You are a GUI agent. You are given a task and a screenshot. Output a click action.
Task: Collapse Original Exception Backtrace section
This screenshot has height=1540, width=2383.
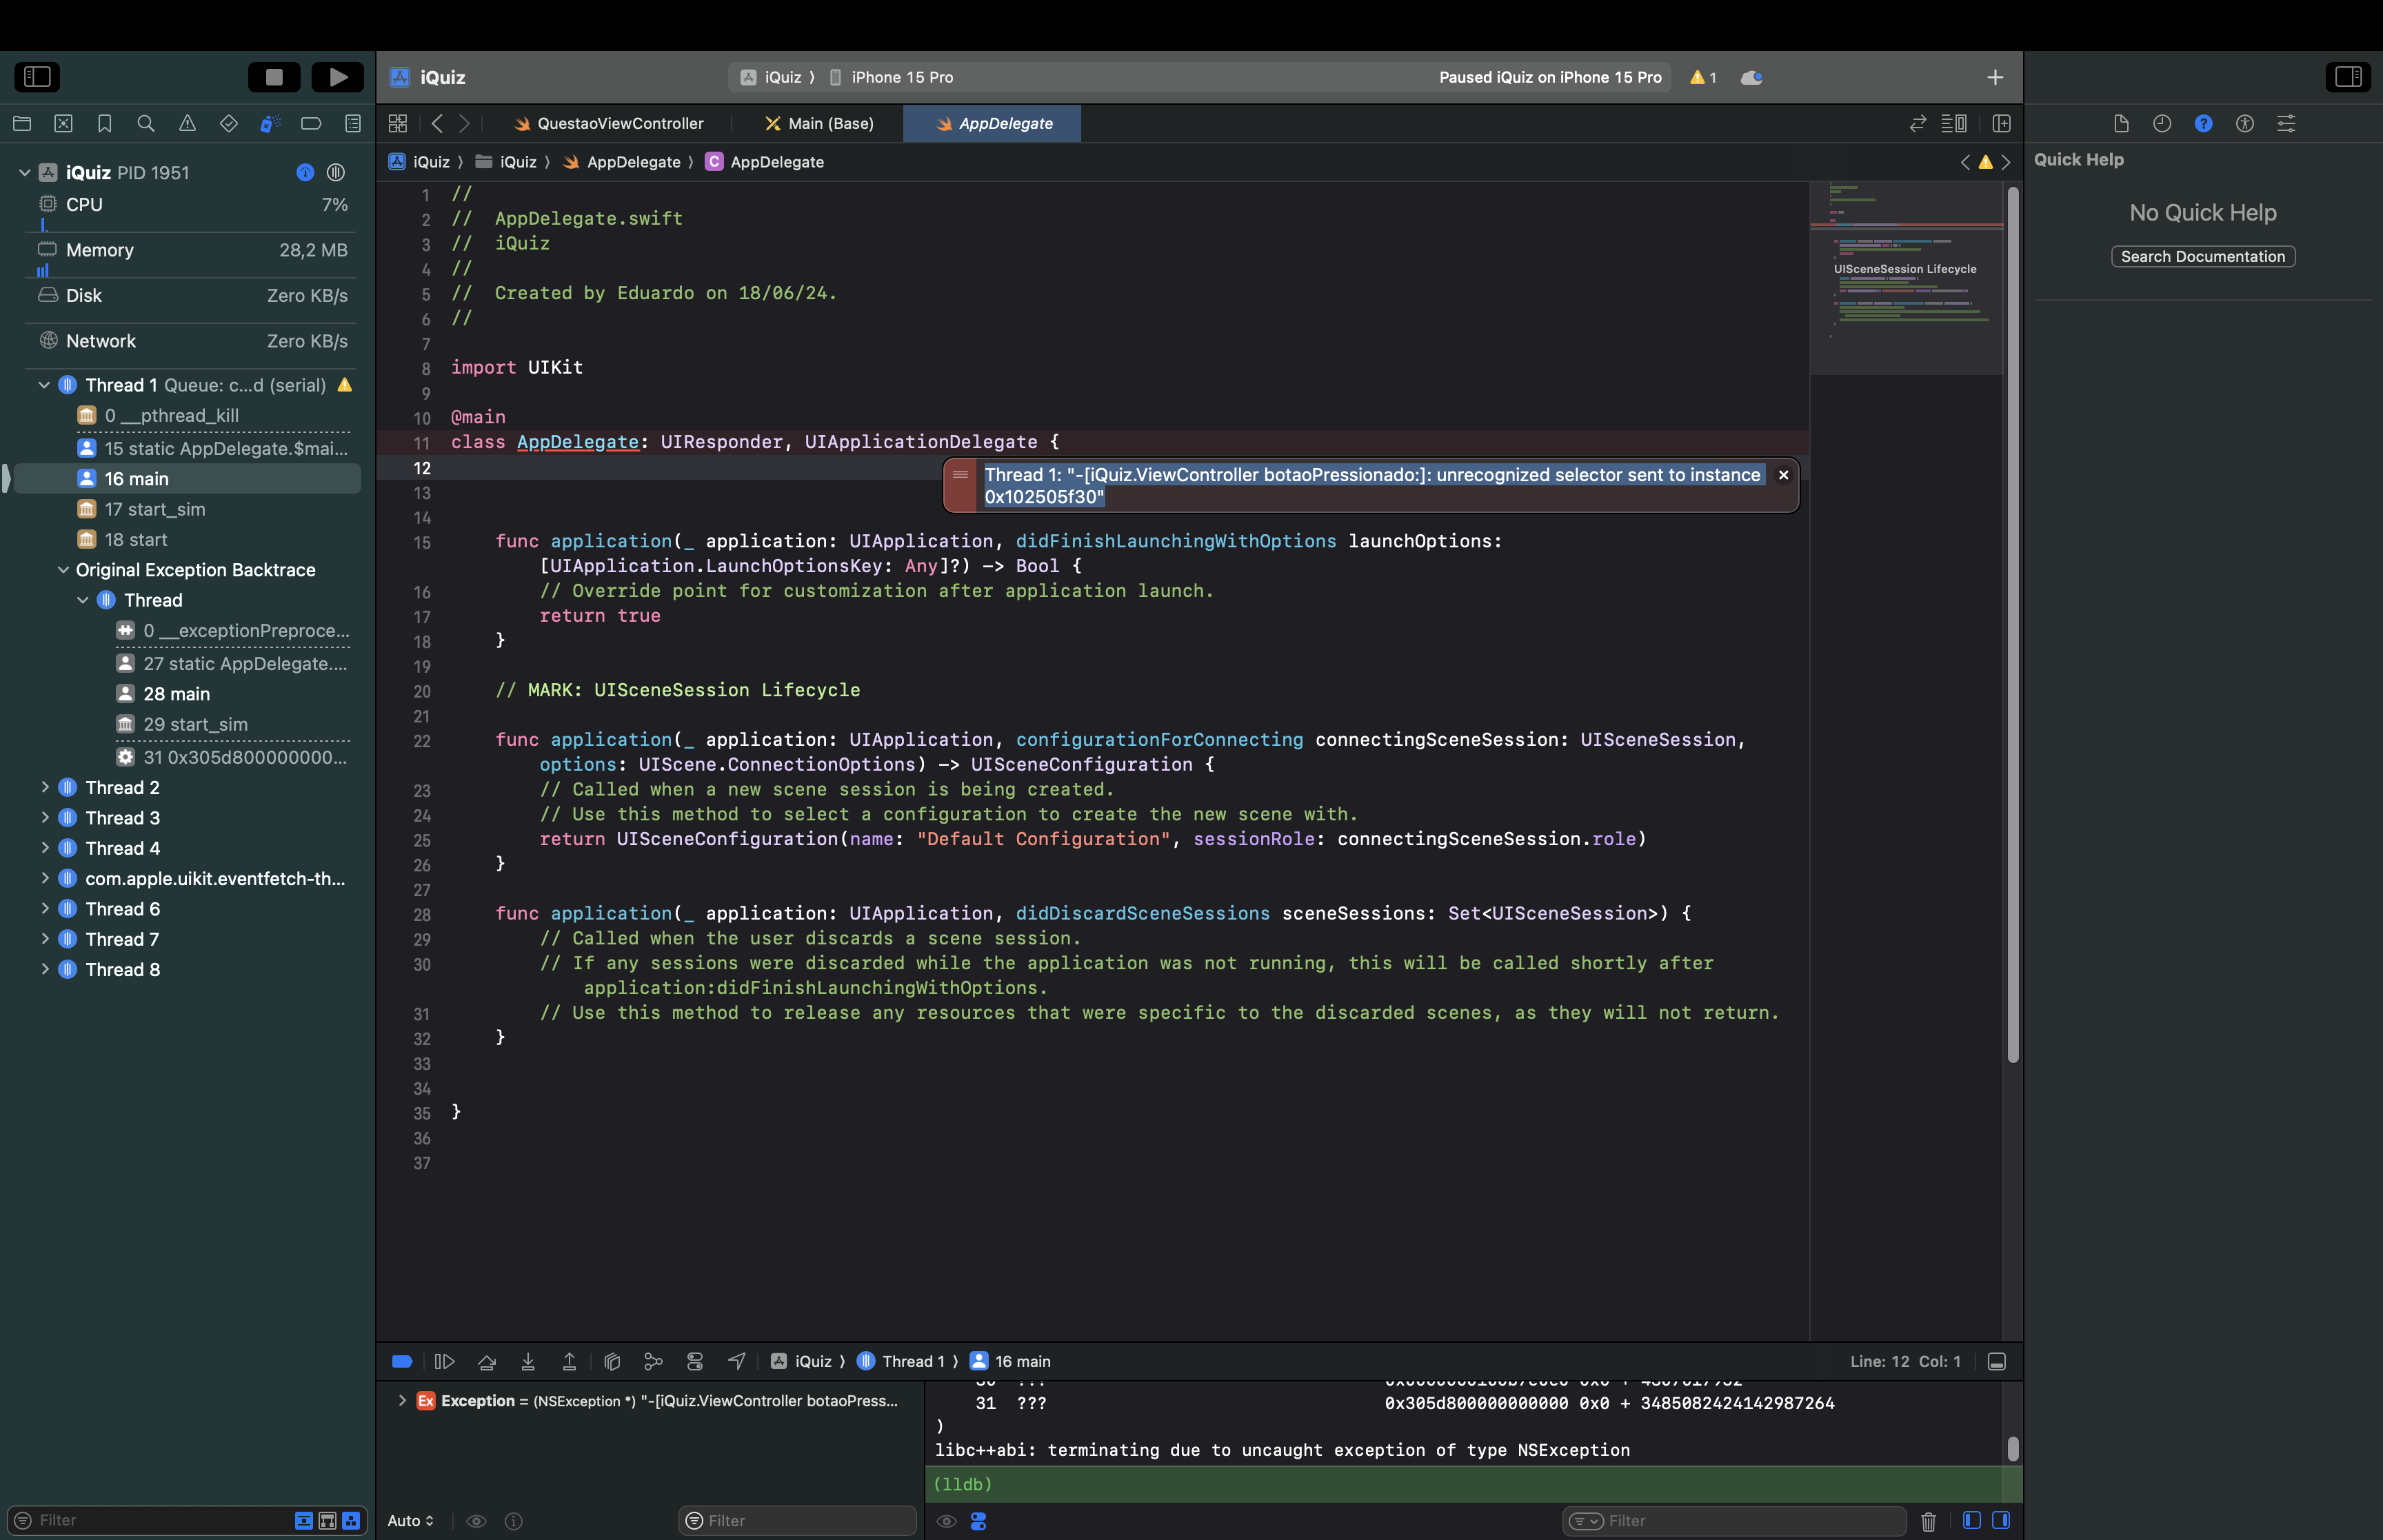point(63,570)
